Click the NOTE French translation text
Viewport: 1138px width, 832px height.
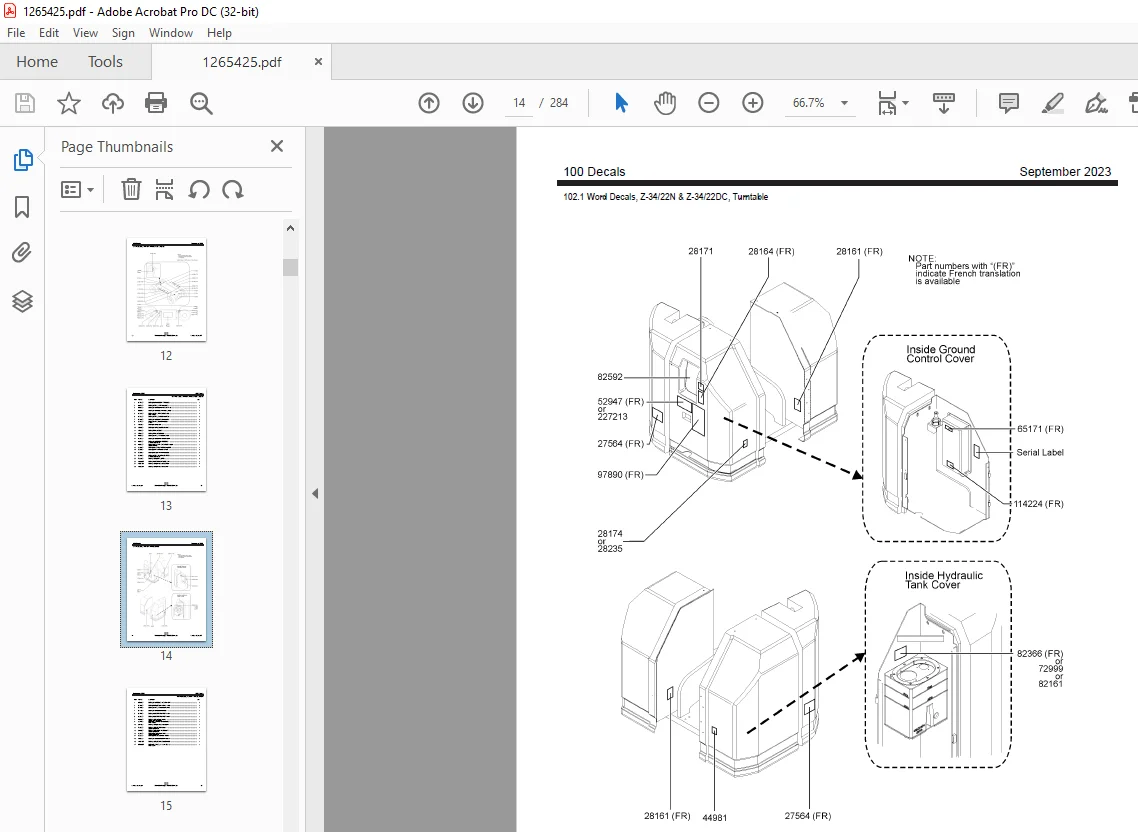click(964, 270)
